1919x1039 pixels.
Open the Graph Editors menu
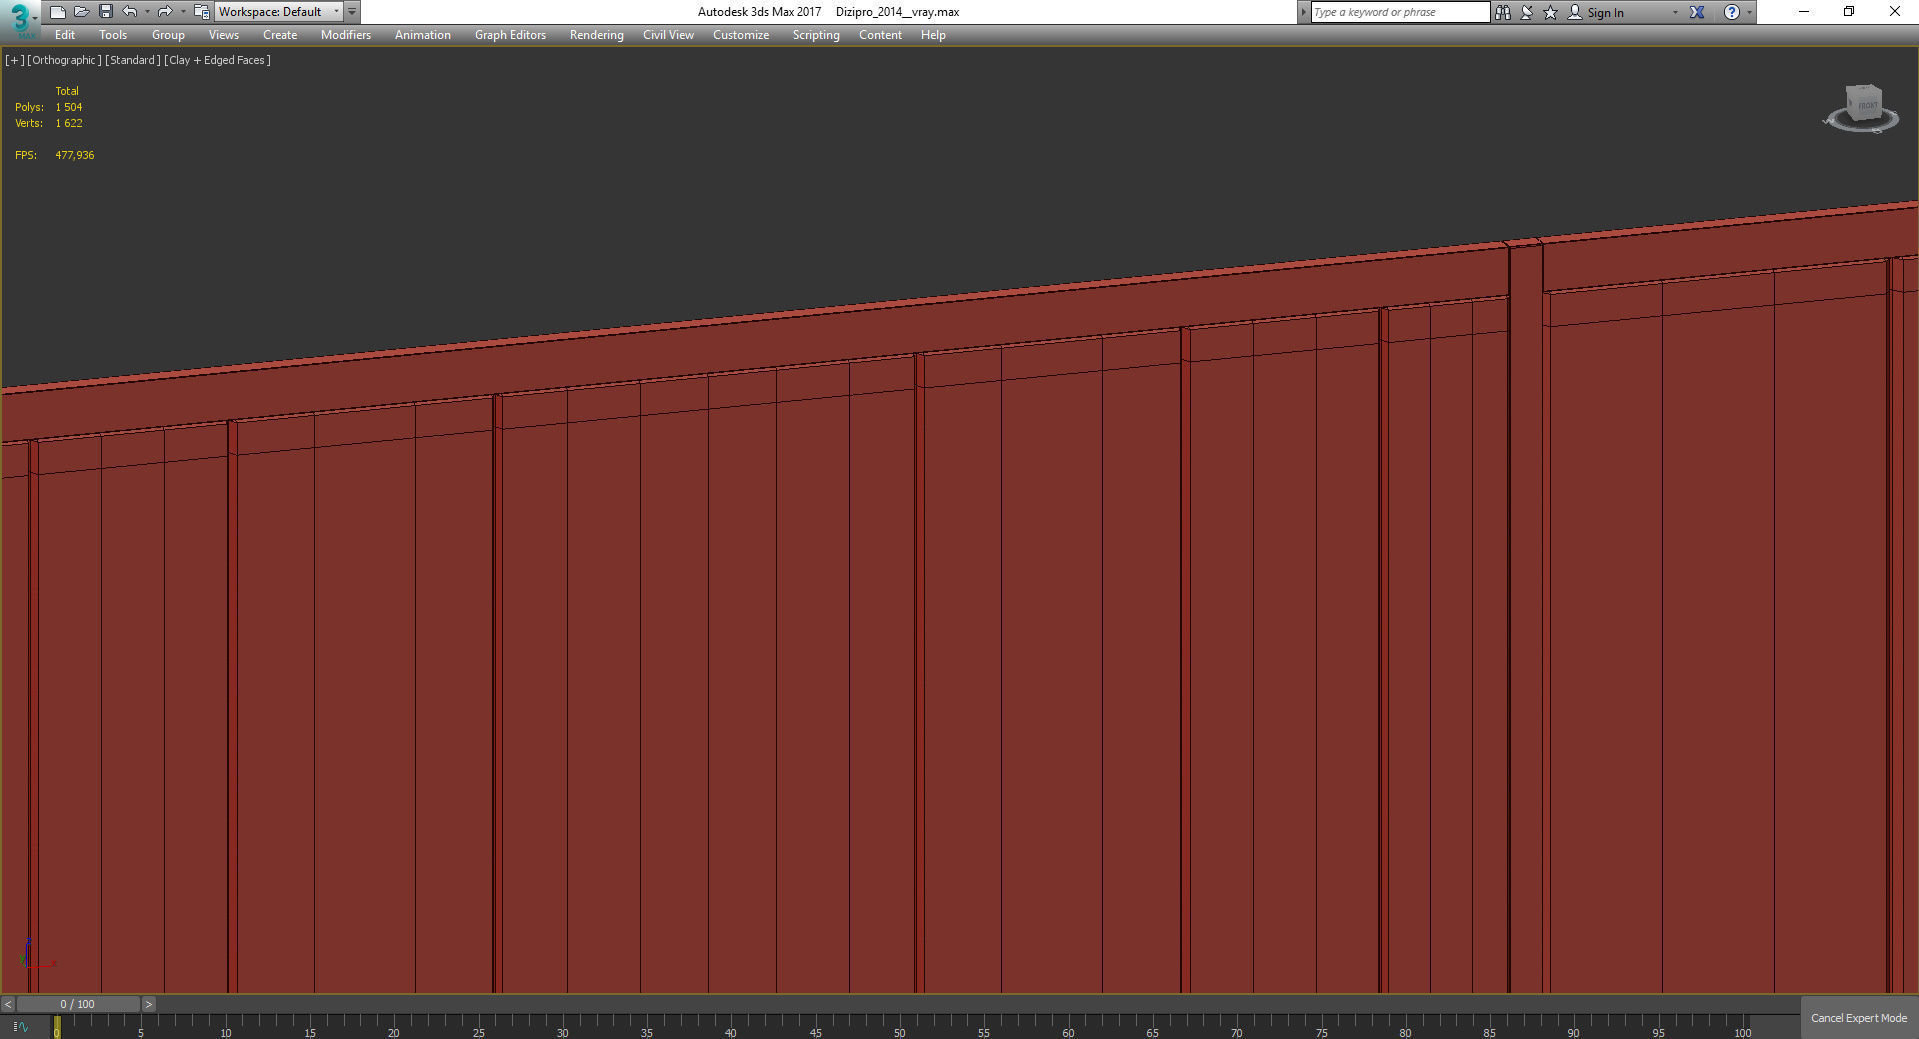pos(510,35)
